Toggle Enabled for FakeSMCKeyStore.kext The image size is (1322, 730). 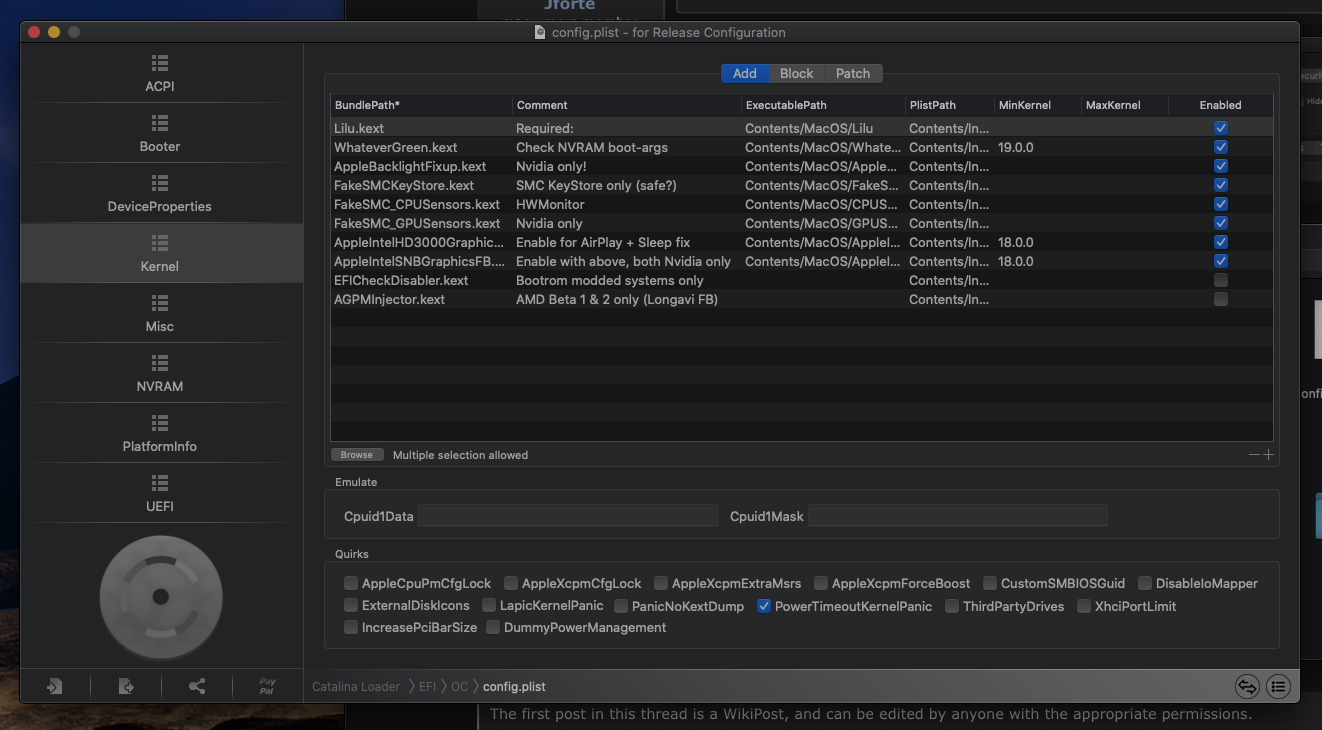(1220, 185)
